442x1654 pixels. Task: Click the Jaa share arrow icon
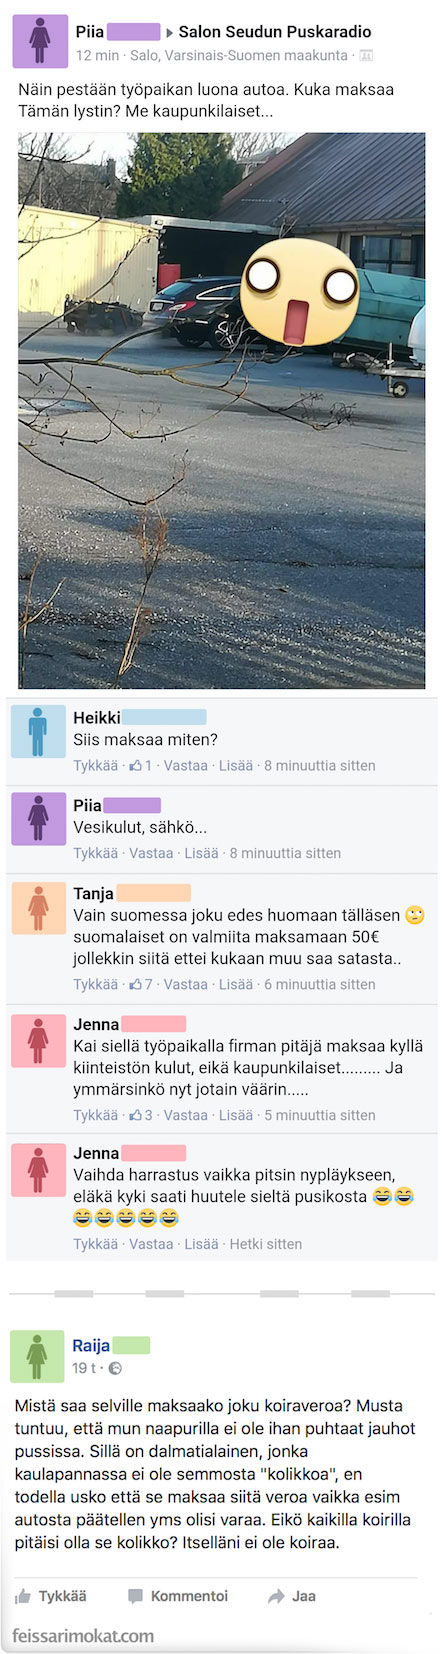(276, 1596)
